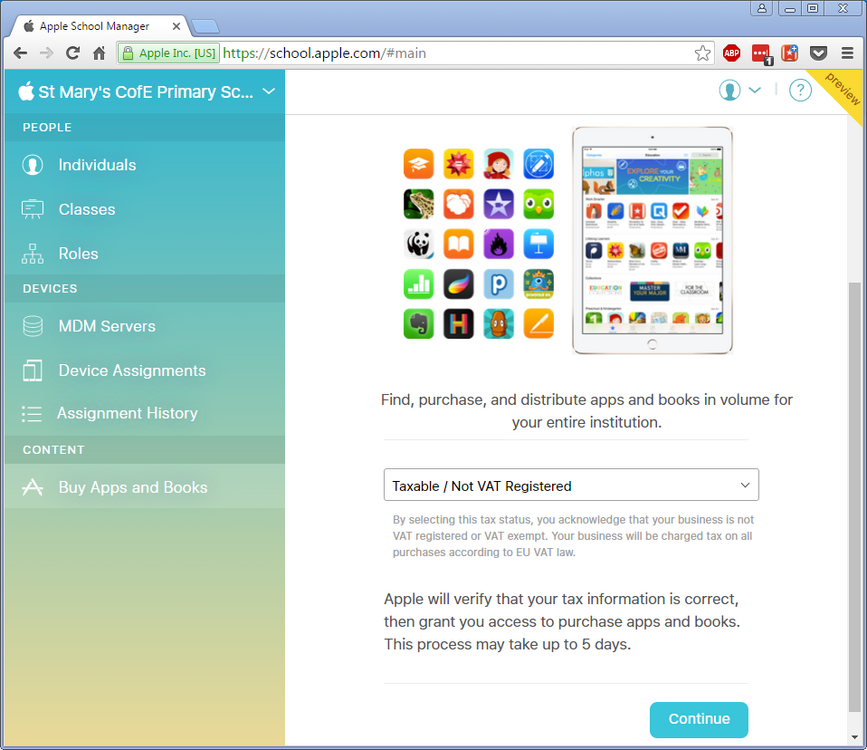The image size is (867, 750).
Task: Go to Roles in the sidebar
Action: click(145, 253)
